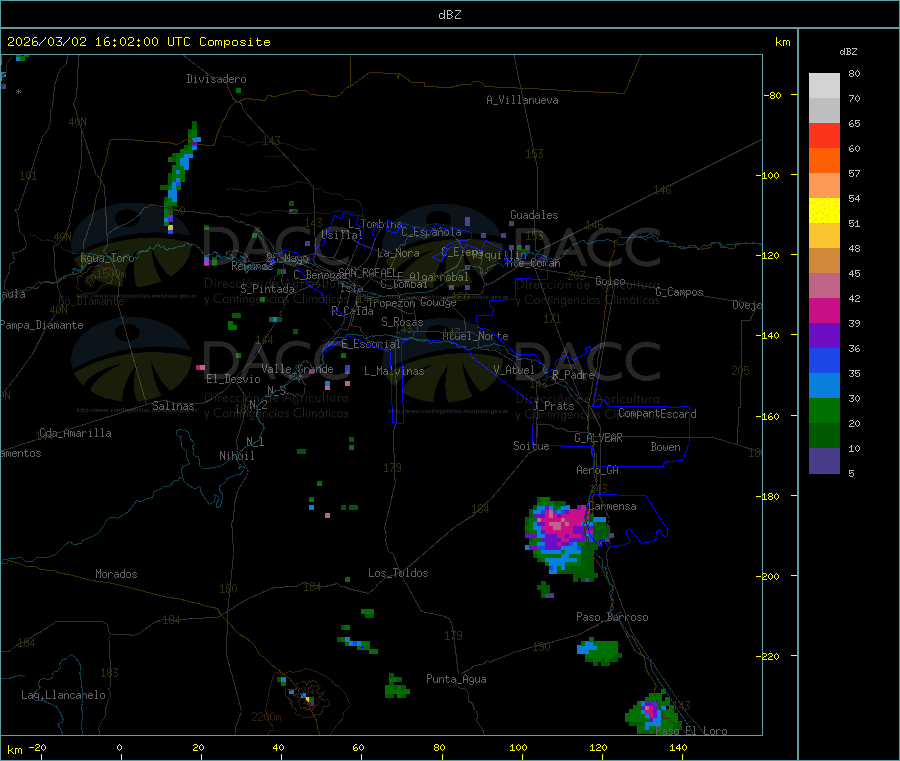Pick the 51 dBZ yellow color swatch
Image resolution: width=900 pixels, height=761 pixels.
tap(824, 211)
